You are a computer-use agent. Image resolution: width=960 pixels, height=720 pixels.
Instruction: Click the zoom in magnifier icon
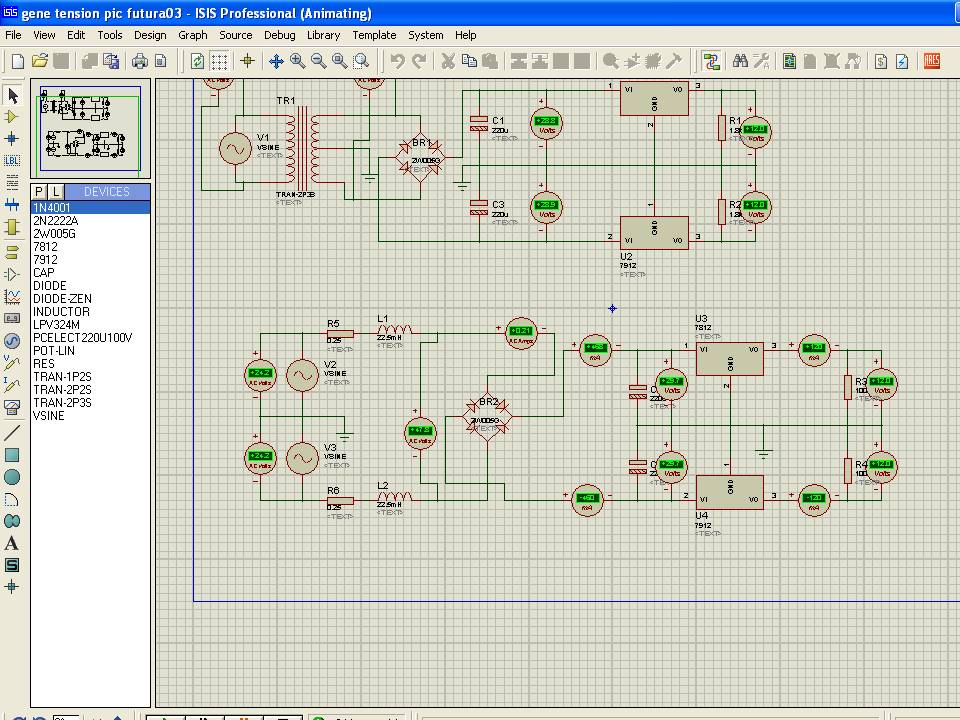click(x=298, y=61)
